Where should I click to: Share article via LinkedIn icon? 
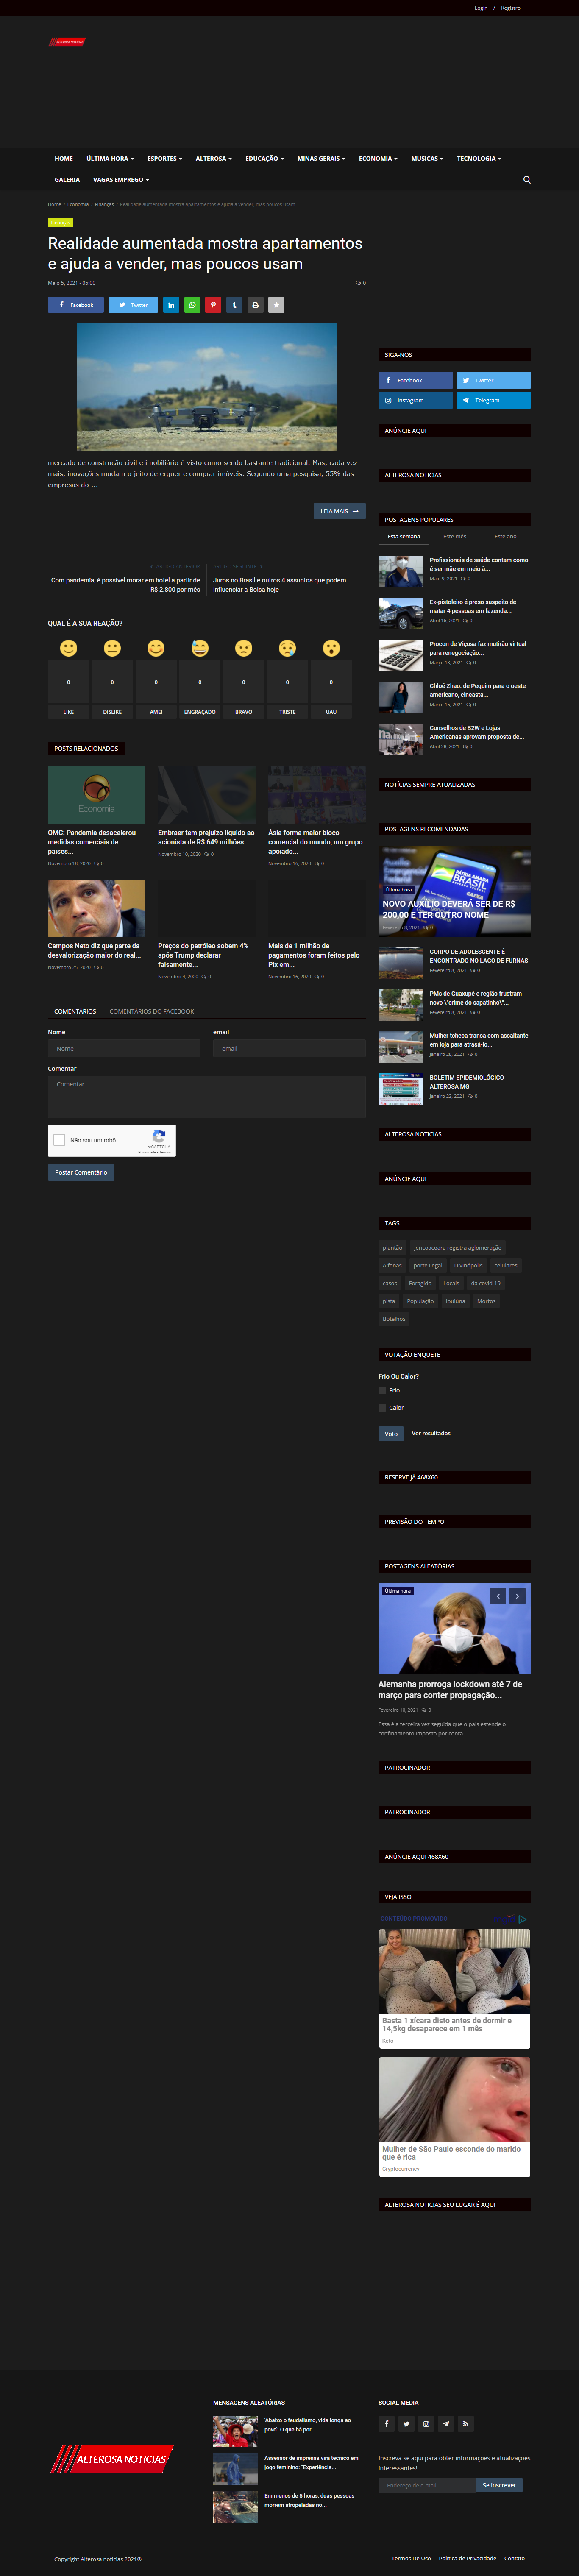(x=171, y=305)
